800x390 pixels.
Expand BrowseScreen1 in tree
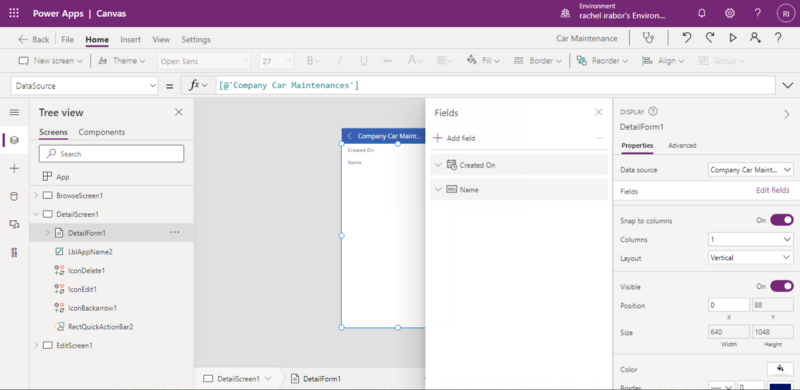coord(36,195)
